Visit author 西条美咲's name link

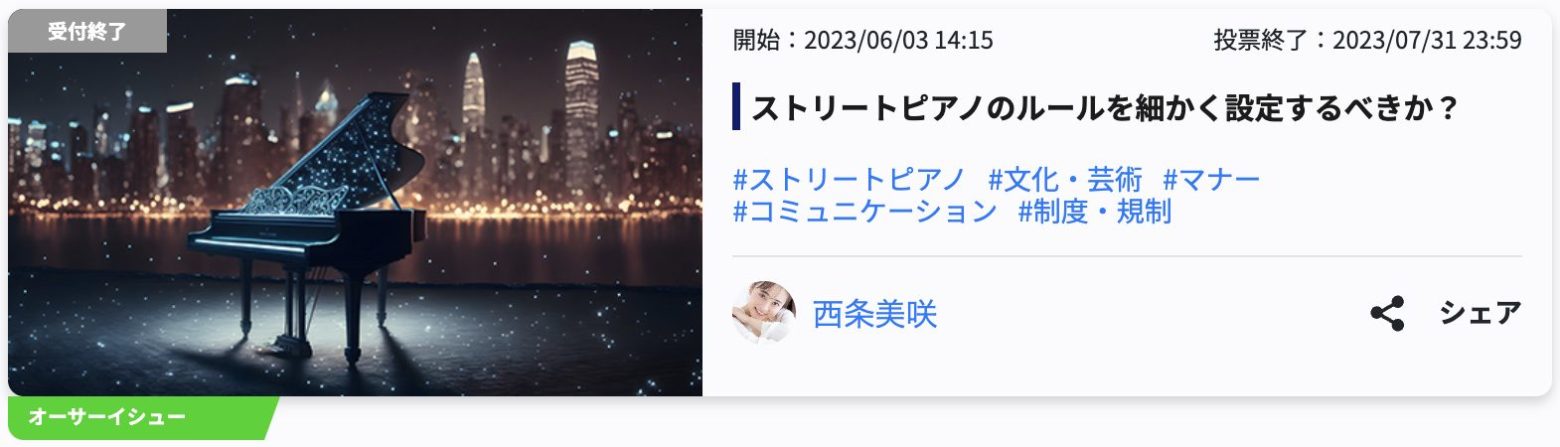875,314
